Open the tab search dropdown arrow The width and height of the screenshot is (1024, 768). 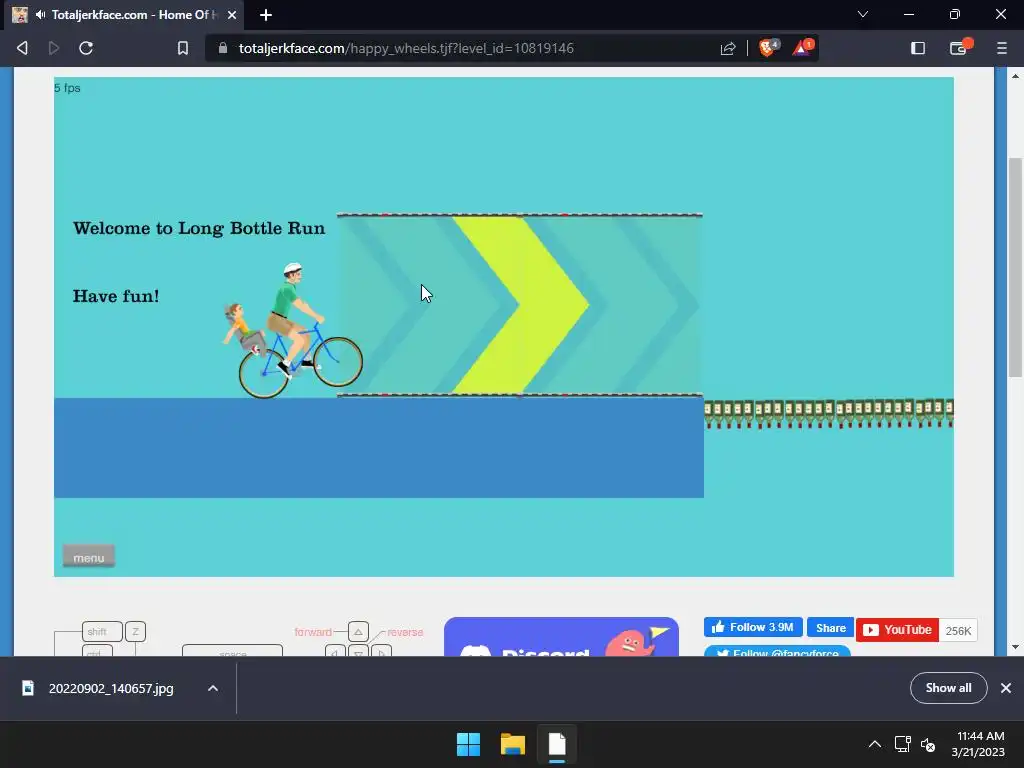tap(863, 14)
